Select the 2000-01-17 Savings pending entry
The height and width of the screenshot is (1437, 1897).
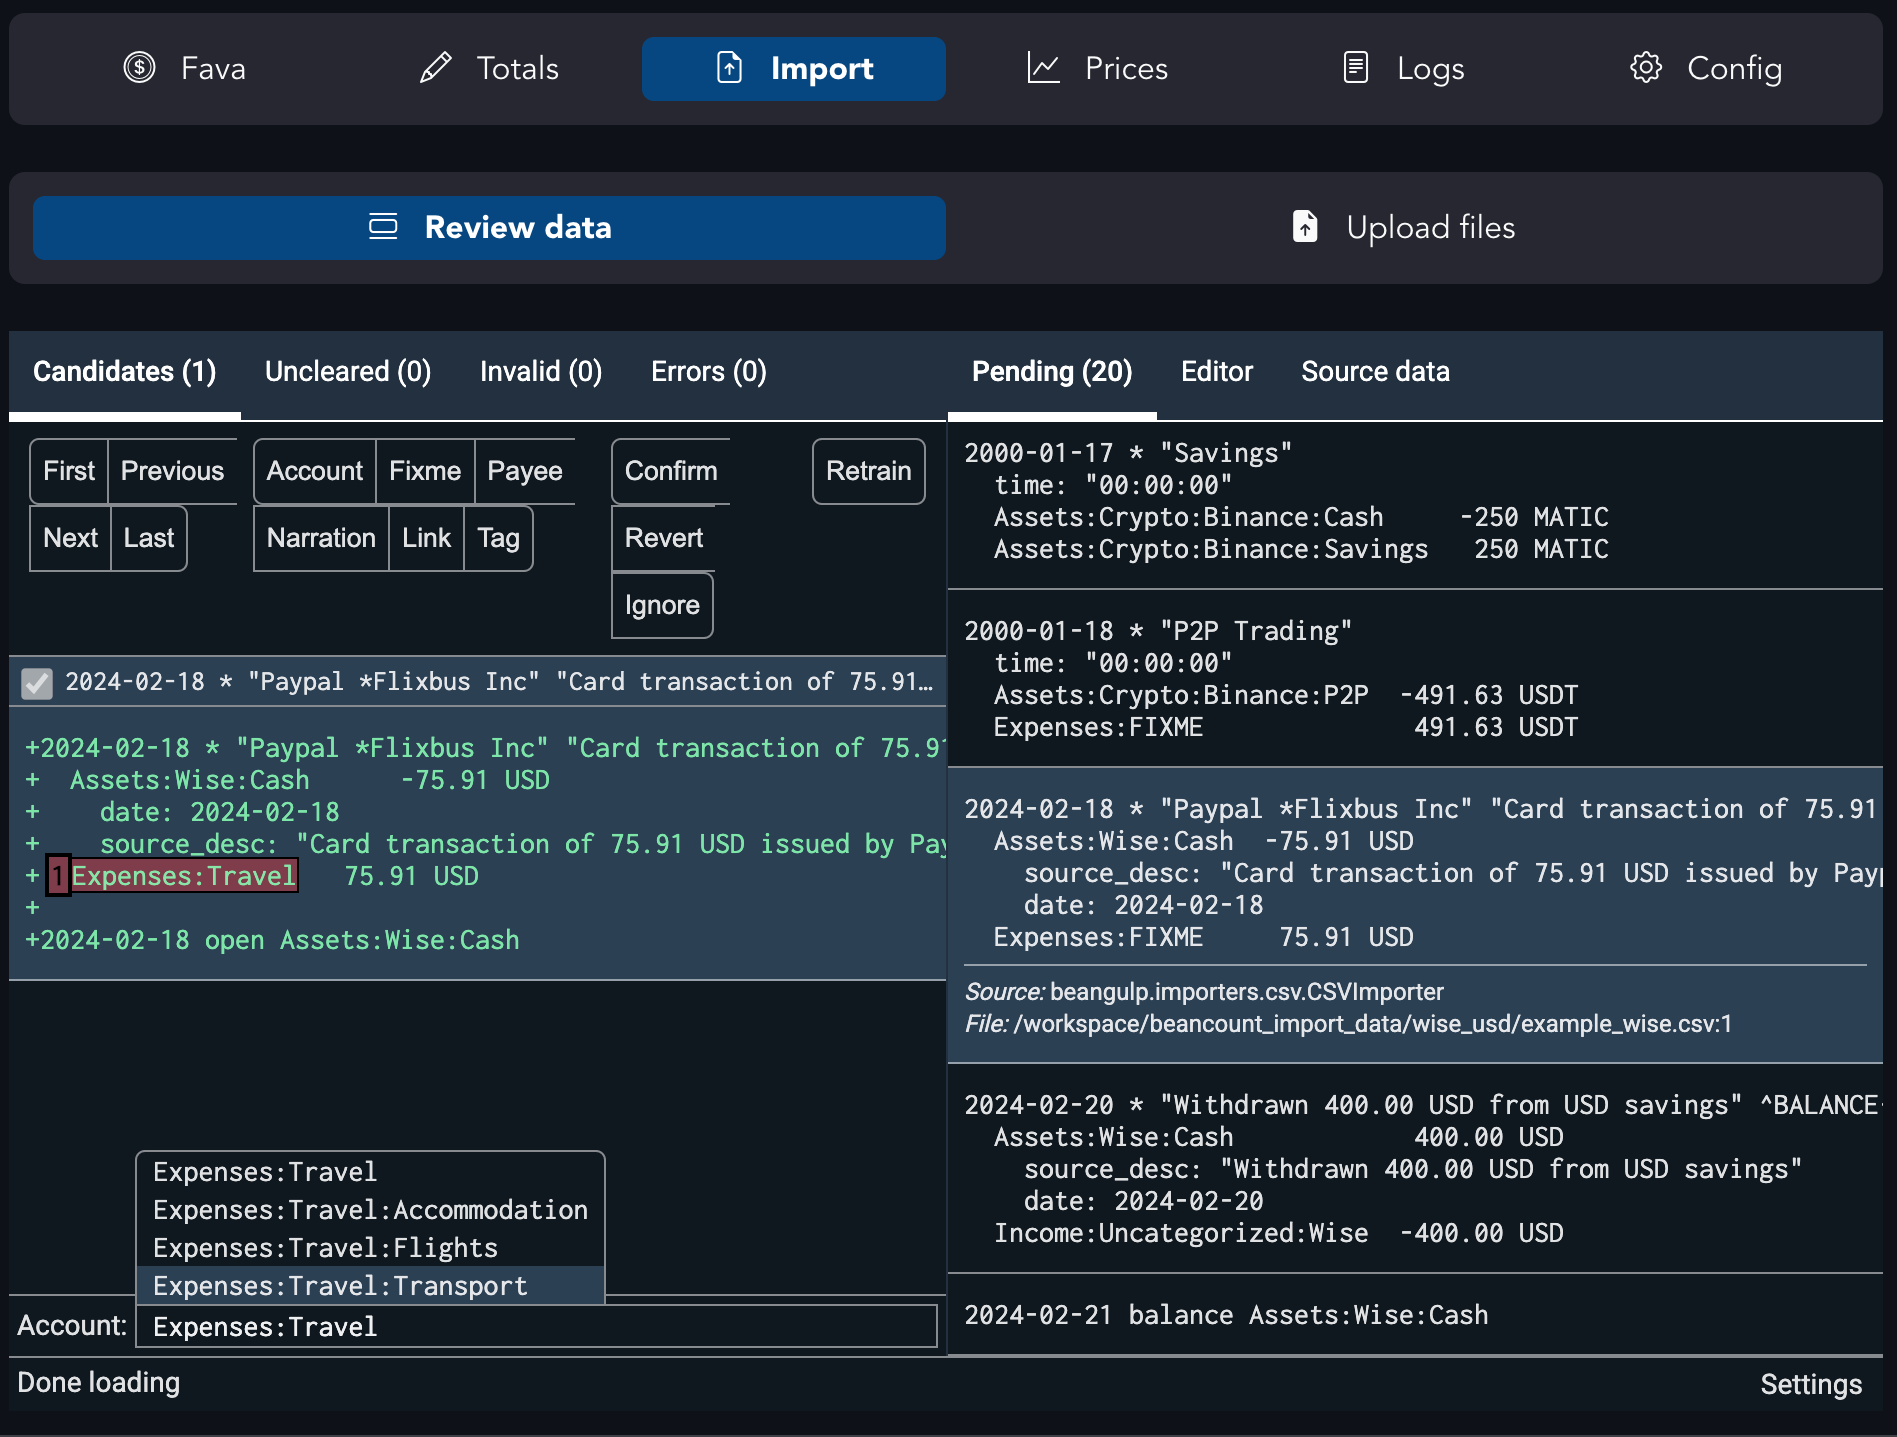click(x=1414, y=501)
